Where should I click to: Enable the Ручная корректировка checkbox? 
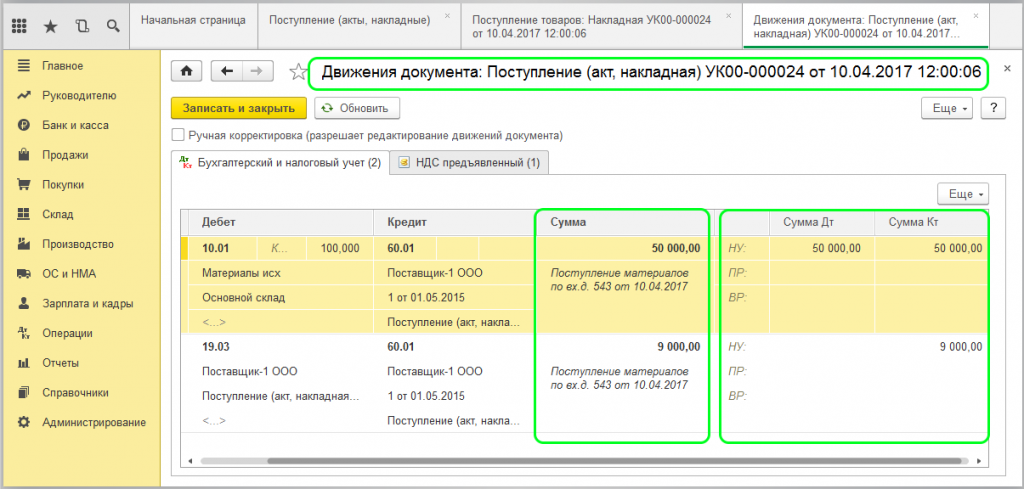179,135
